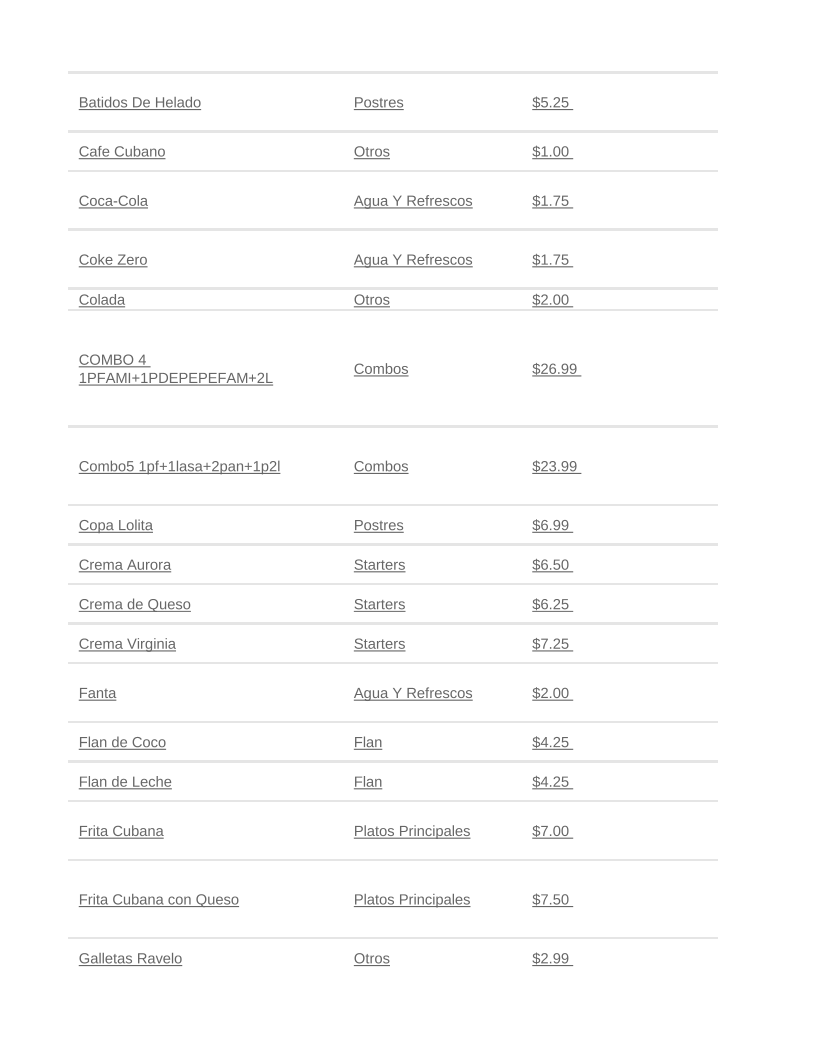Click the $6.99 price for Copa Lolita
The width and height of the screenshot is (816, 1056).
coord(552,526)
